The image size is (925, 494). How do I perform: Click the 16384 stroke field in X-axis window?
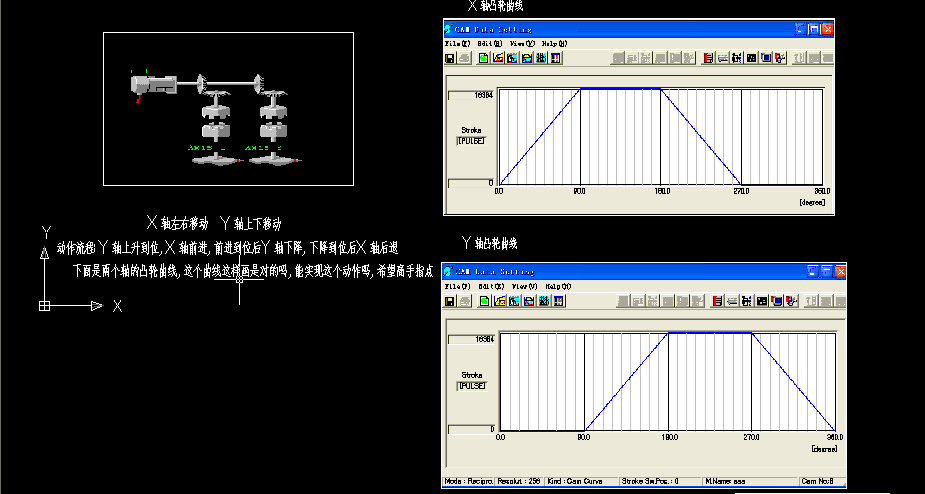[x=470, y=95]
